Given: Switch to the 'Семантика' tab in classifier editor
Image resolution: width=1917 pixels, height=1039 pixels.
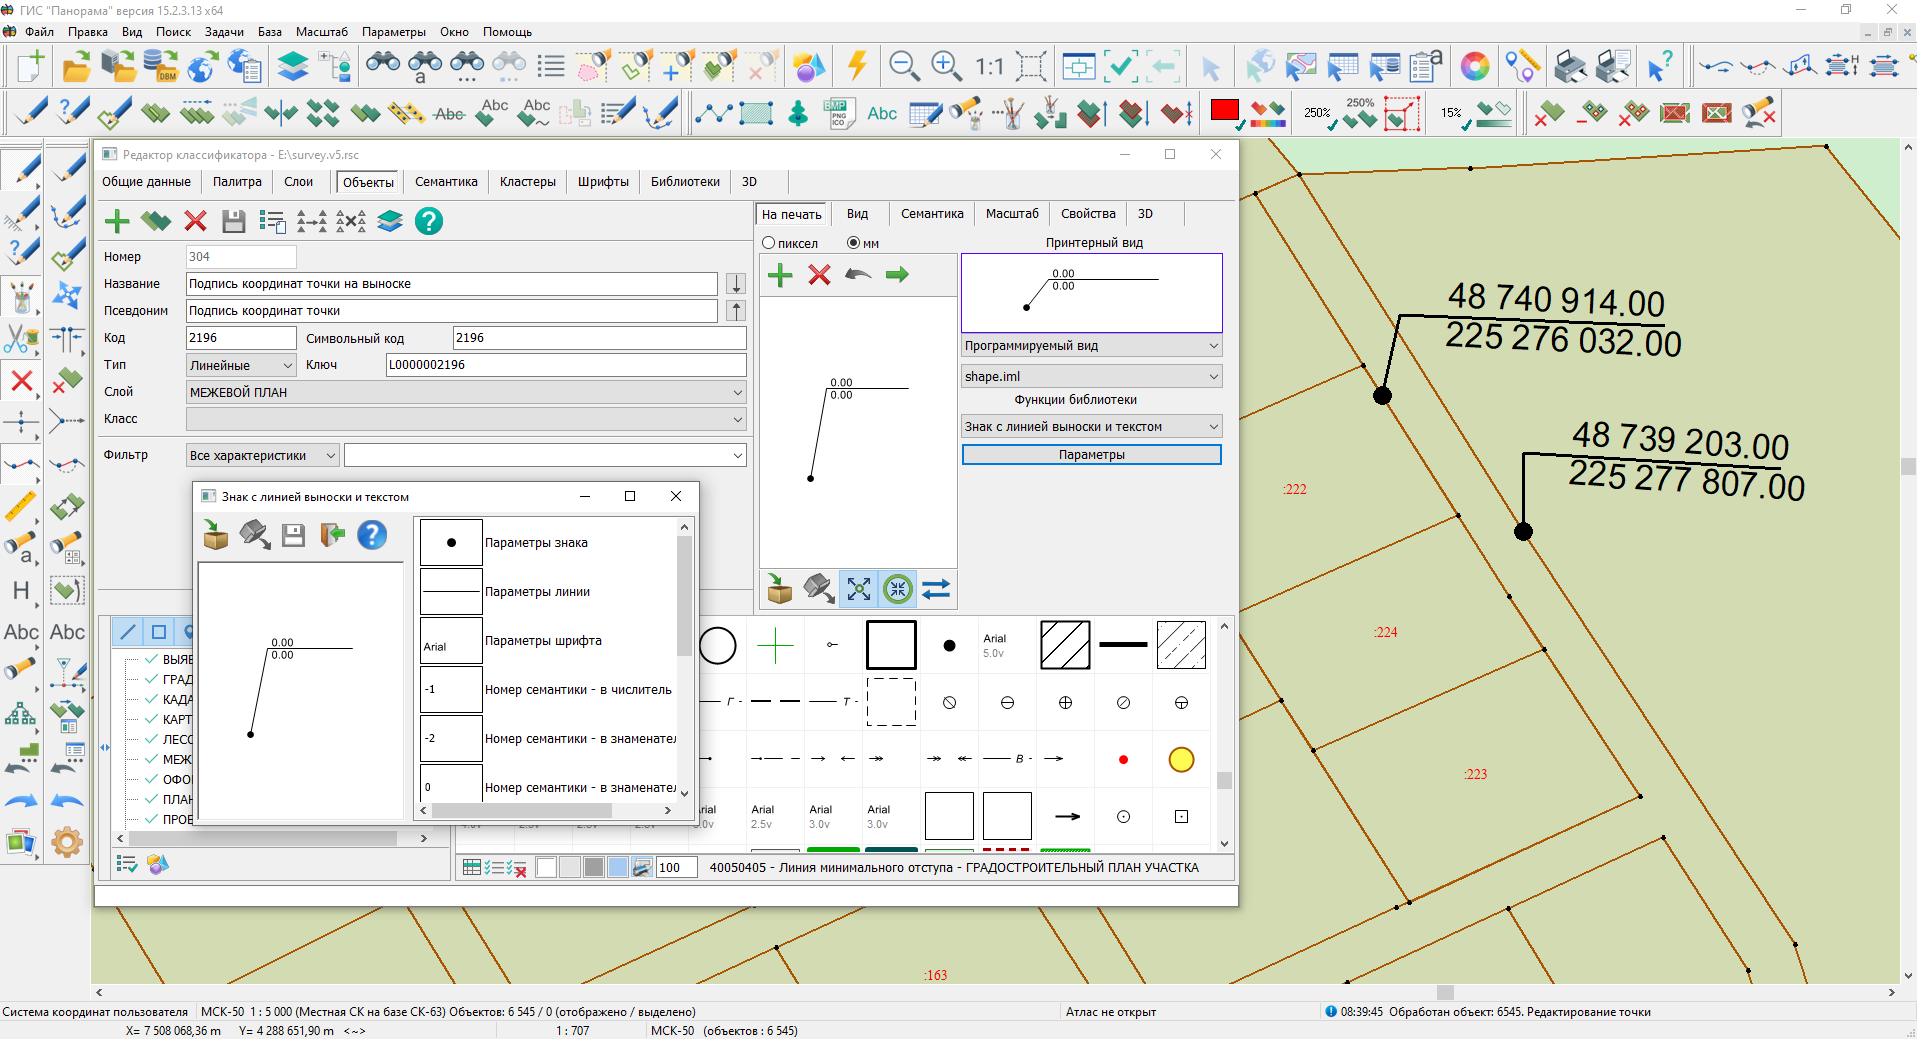Looking at the screenshot, I should pos(446,182).
